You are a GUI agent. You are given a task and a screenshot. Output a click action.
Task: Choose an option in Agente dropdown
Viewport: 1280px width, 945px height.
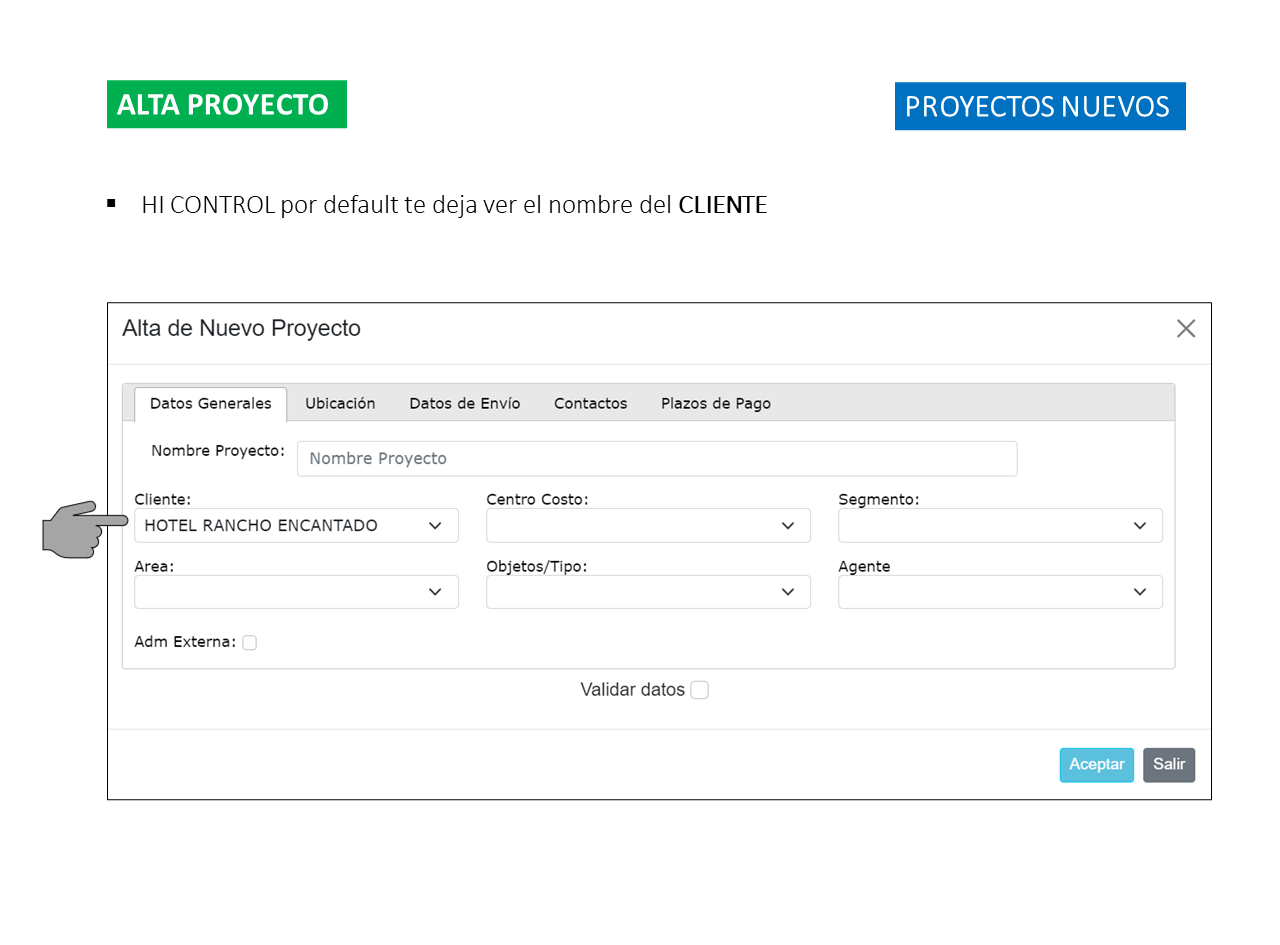click(x=1000, y=592)
